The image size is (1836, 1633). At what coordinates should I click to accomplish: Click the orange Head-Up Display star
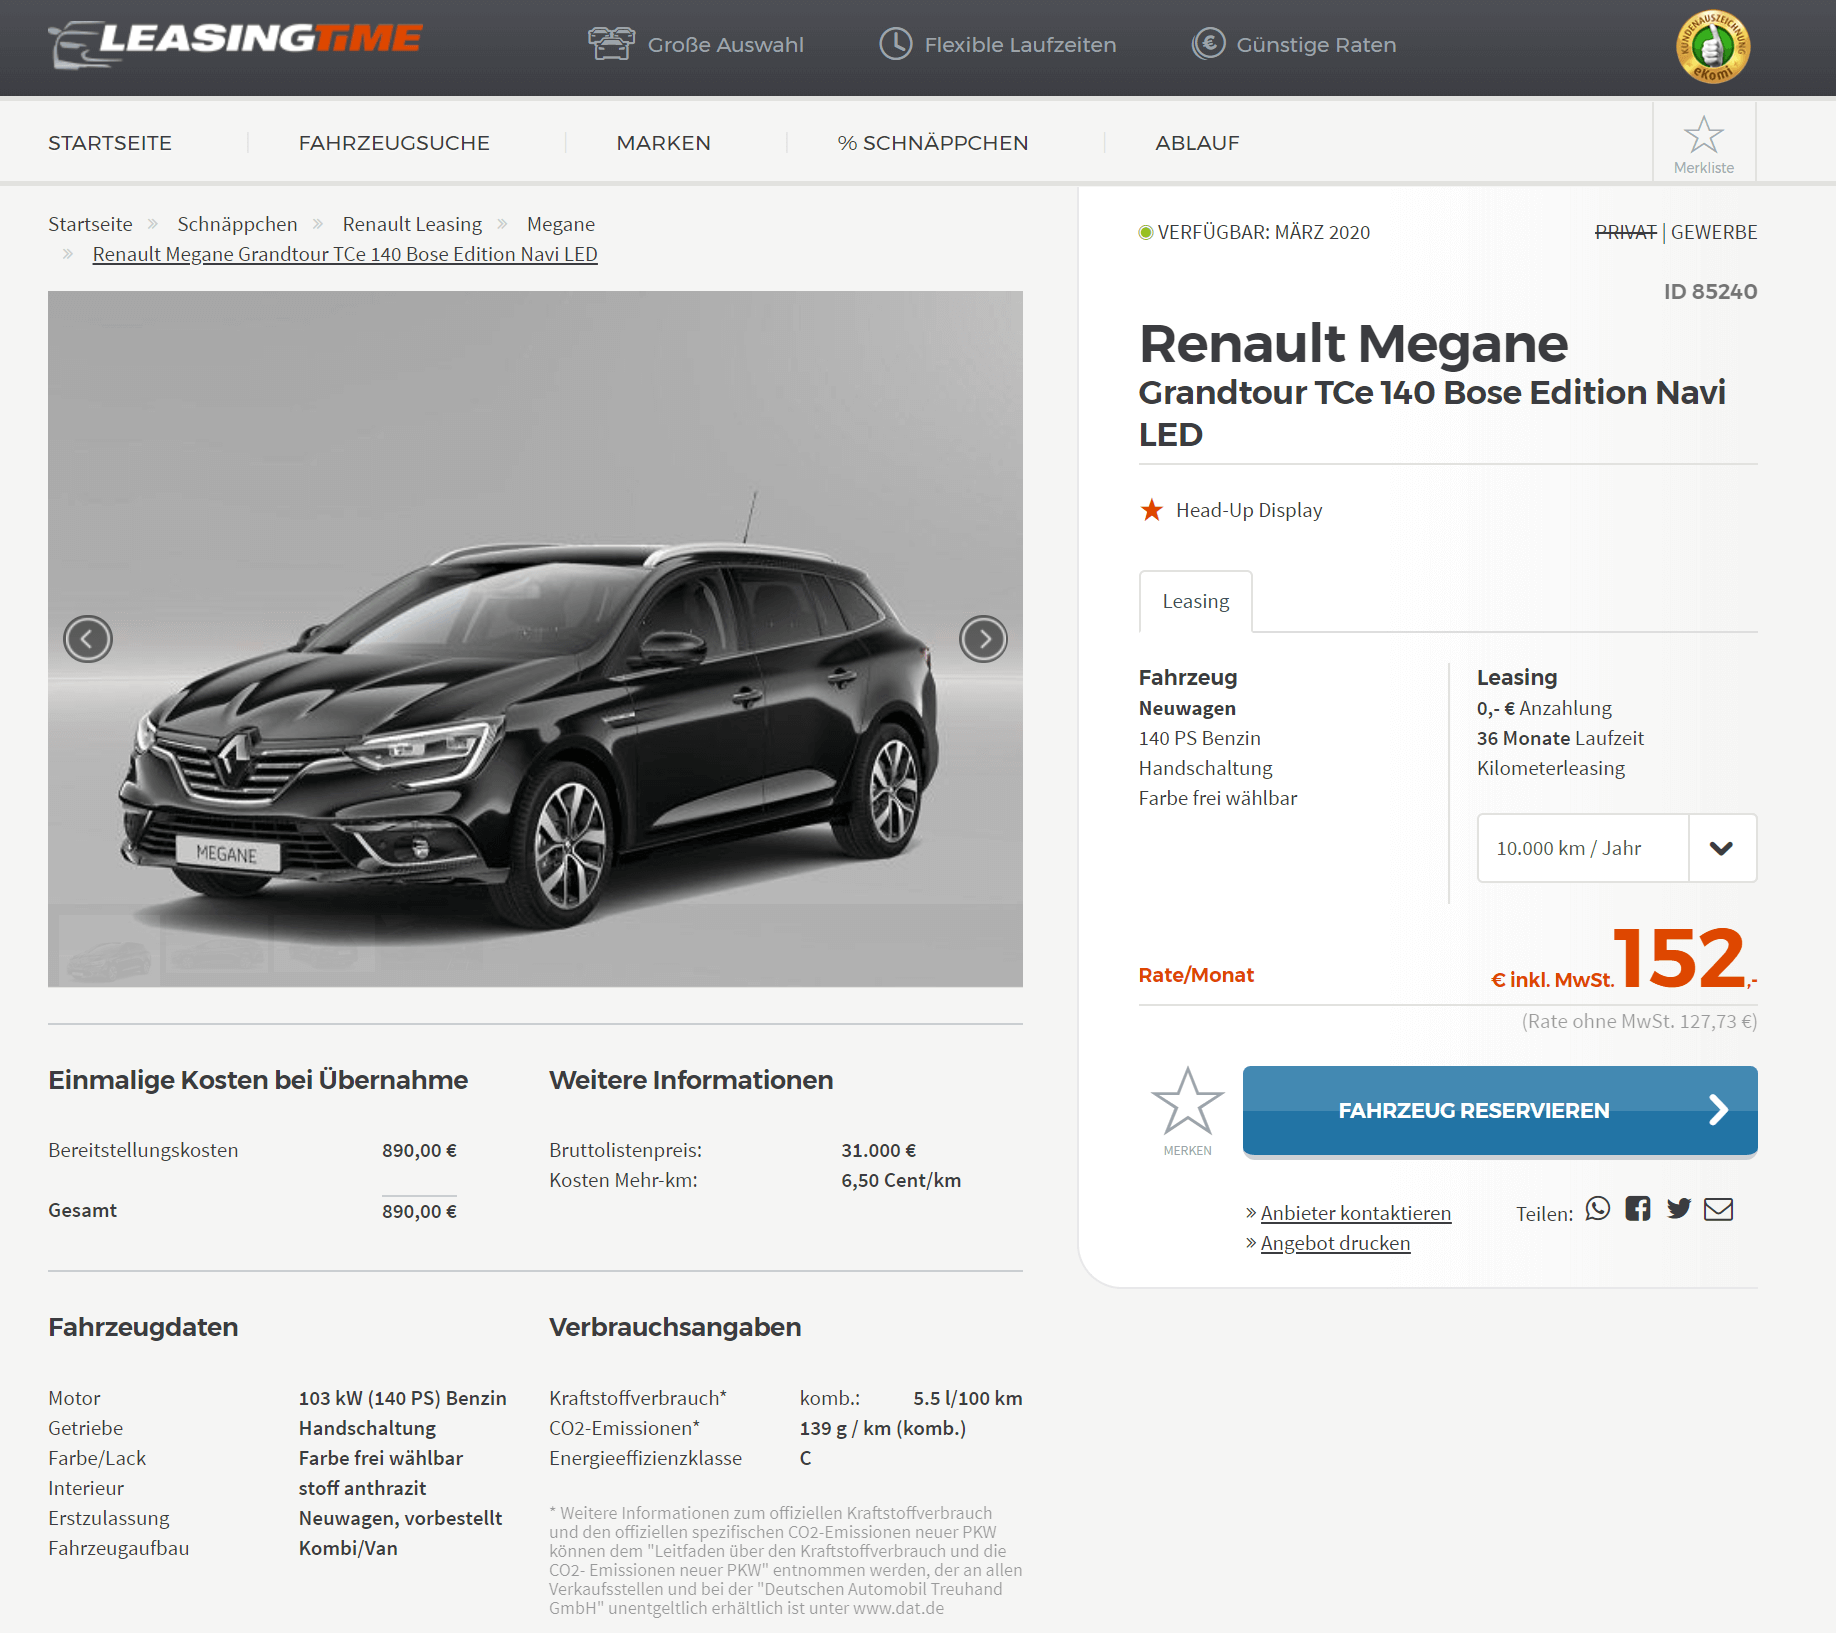pos(1152,510)
